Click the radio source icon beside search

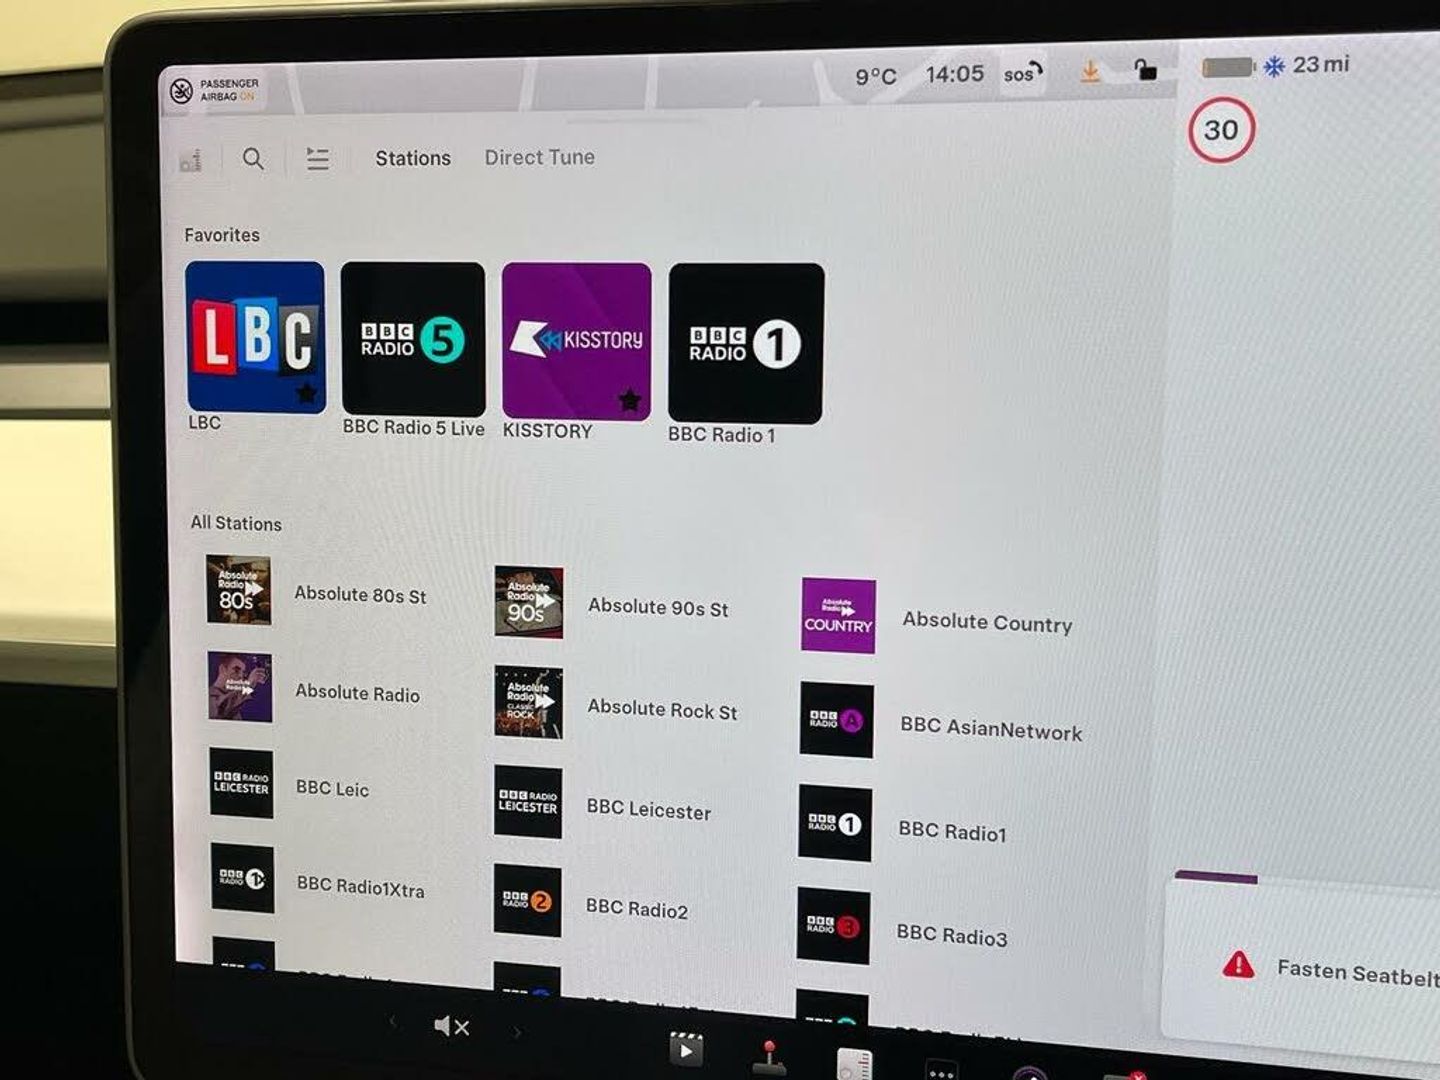pyautogui.click(x=190, y=160)
